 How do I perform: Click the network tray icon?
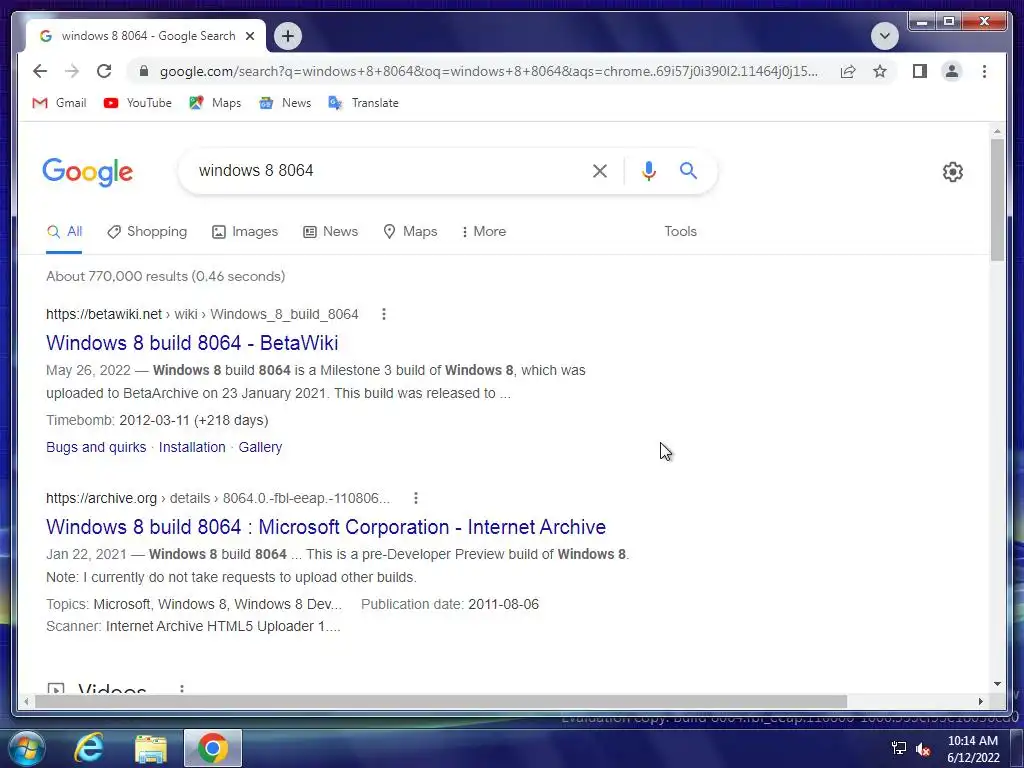(899, 748)
